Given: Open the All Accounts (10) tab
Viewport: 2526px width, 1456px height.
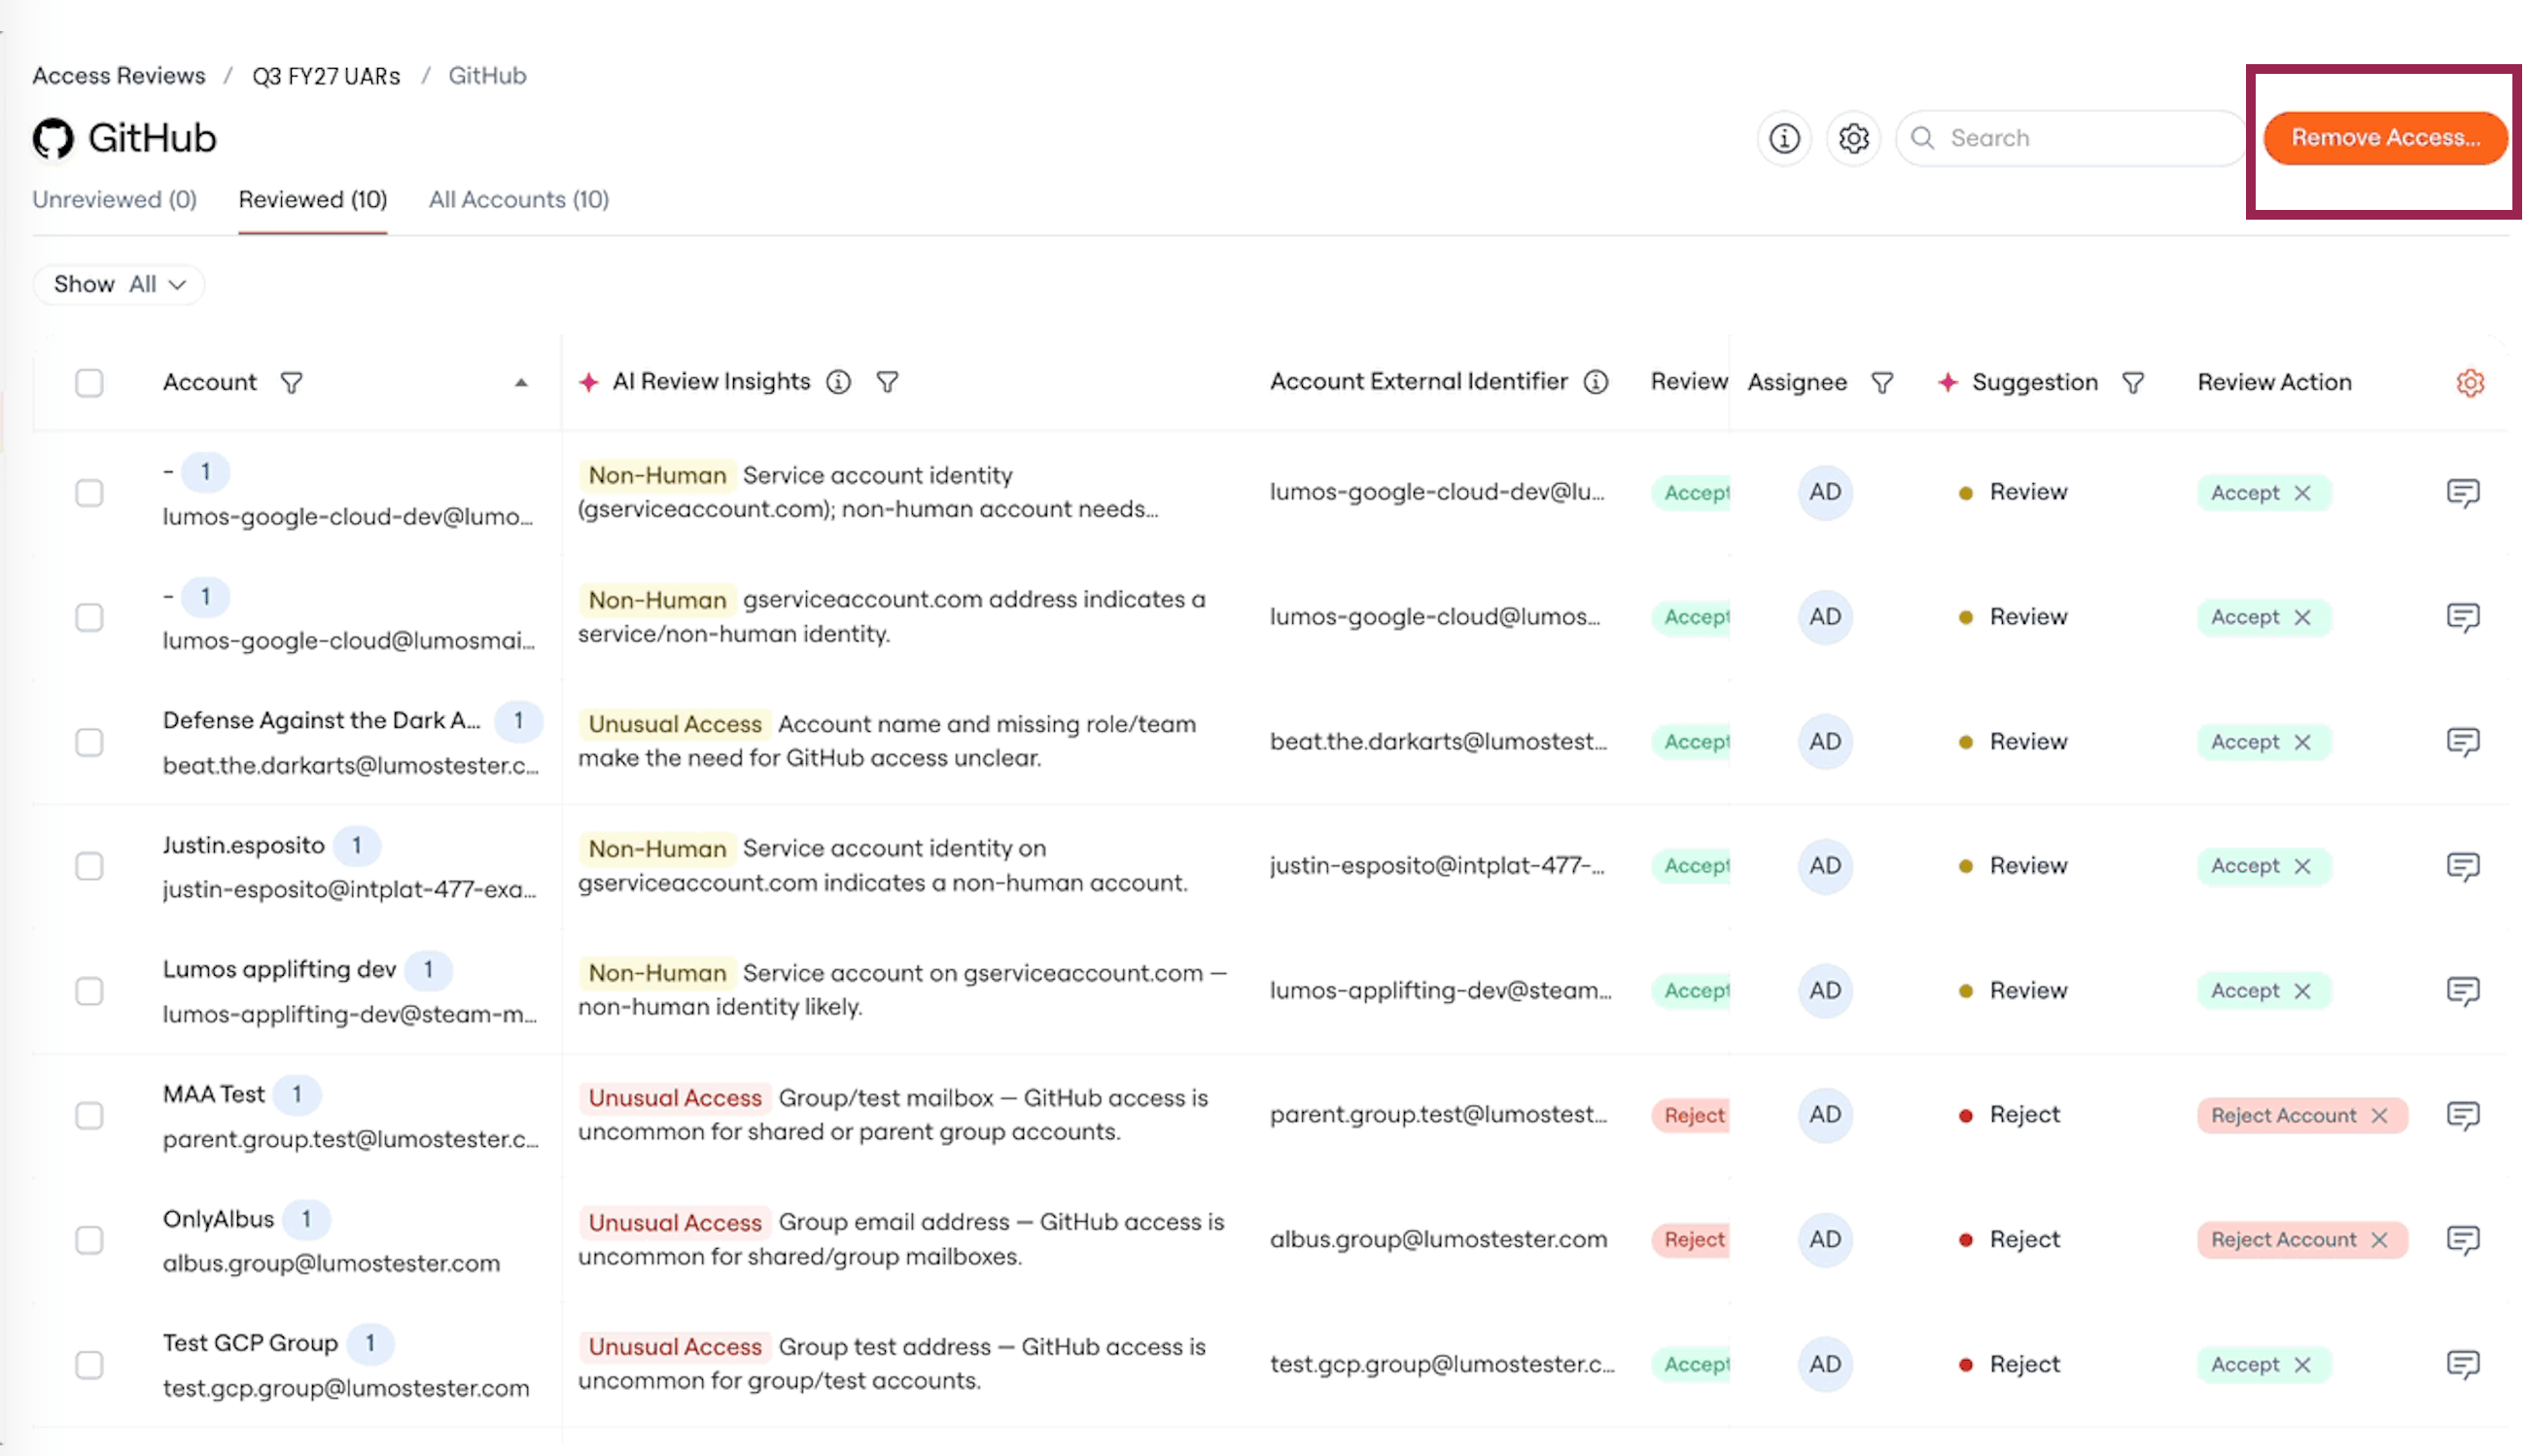Looking at the screenshot, I should tap(520, 200).
